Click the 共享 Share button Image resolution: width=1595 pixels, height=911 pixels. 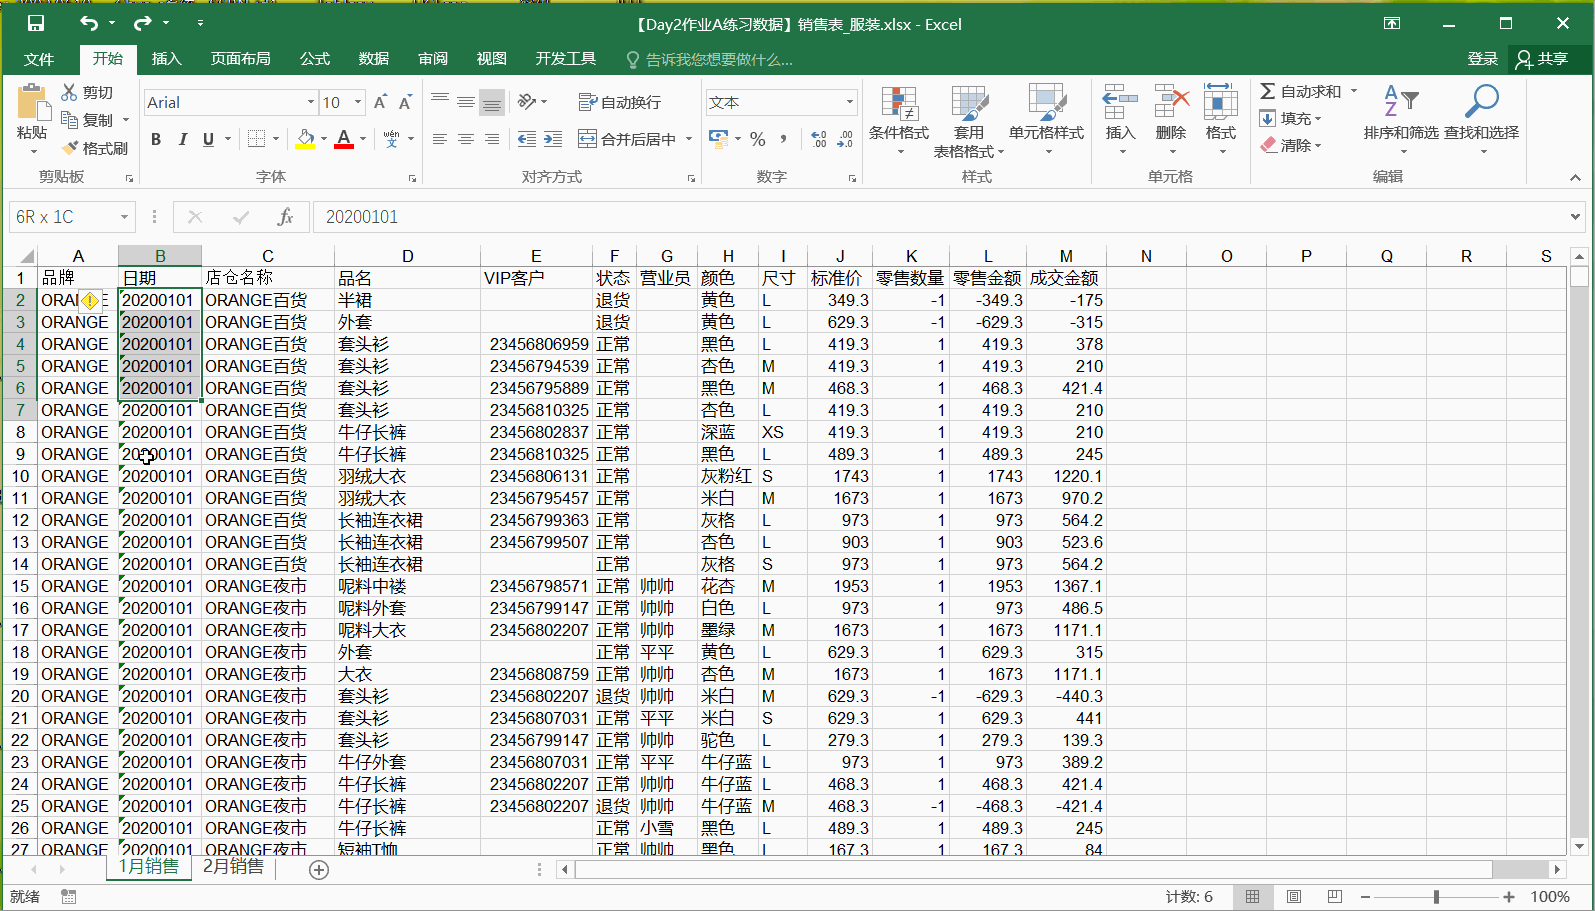pos(1541,59)
